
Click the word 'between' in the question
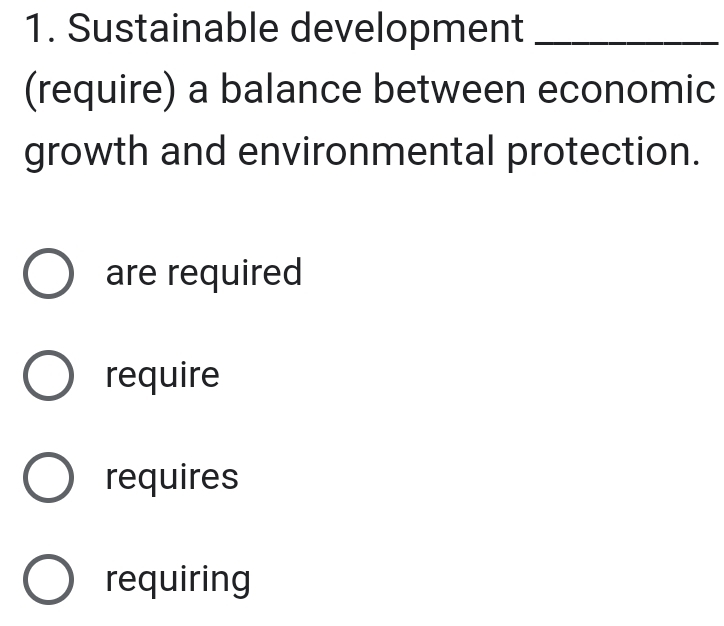(x=450, y=89)
